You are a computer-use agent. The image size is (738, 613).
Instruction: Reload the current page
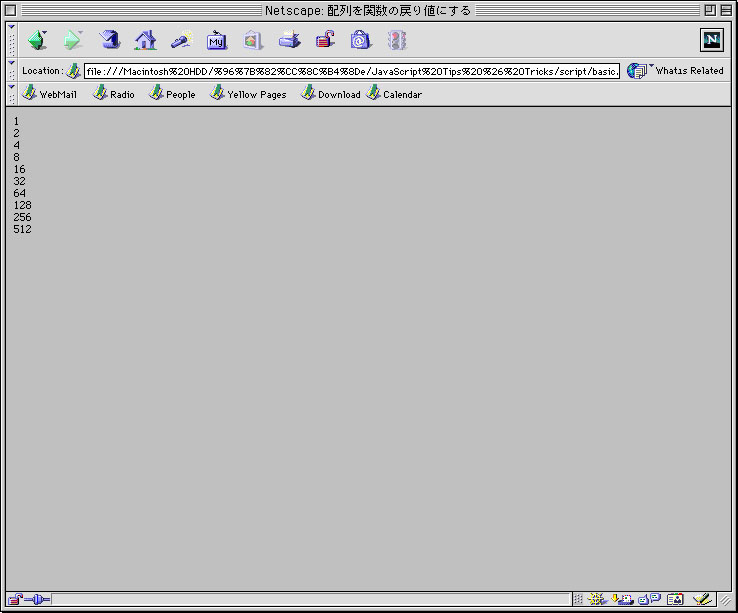[109, 40]
